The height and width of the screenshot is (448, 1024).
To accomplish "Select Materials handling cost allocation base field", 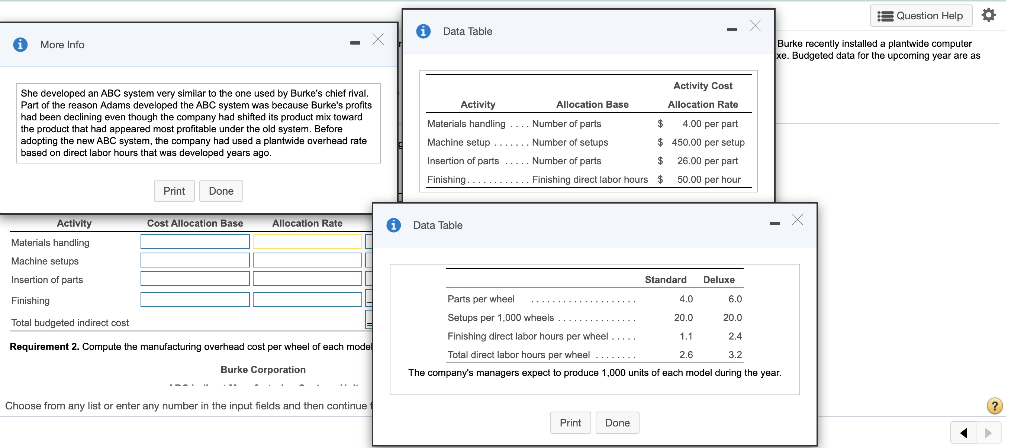I will point(195,242).
